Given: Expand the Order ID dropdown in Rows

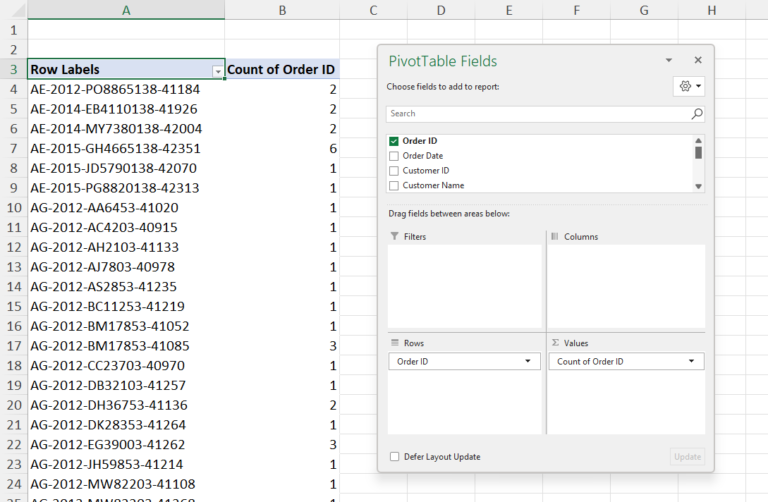Looking at the screenshot, I should click(x=527, y=361).
